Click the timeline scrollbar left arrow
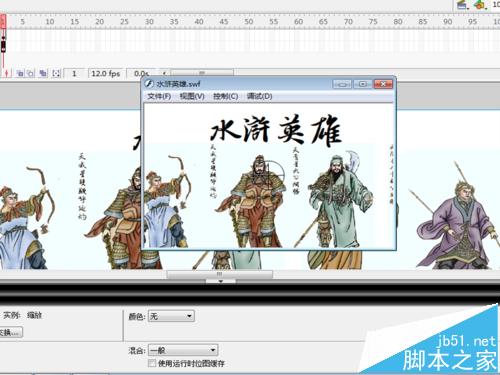This screenshot has width=500, height=375. pyautogui.click(x=164, y=73)
